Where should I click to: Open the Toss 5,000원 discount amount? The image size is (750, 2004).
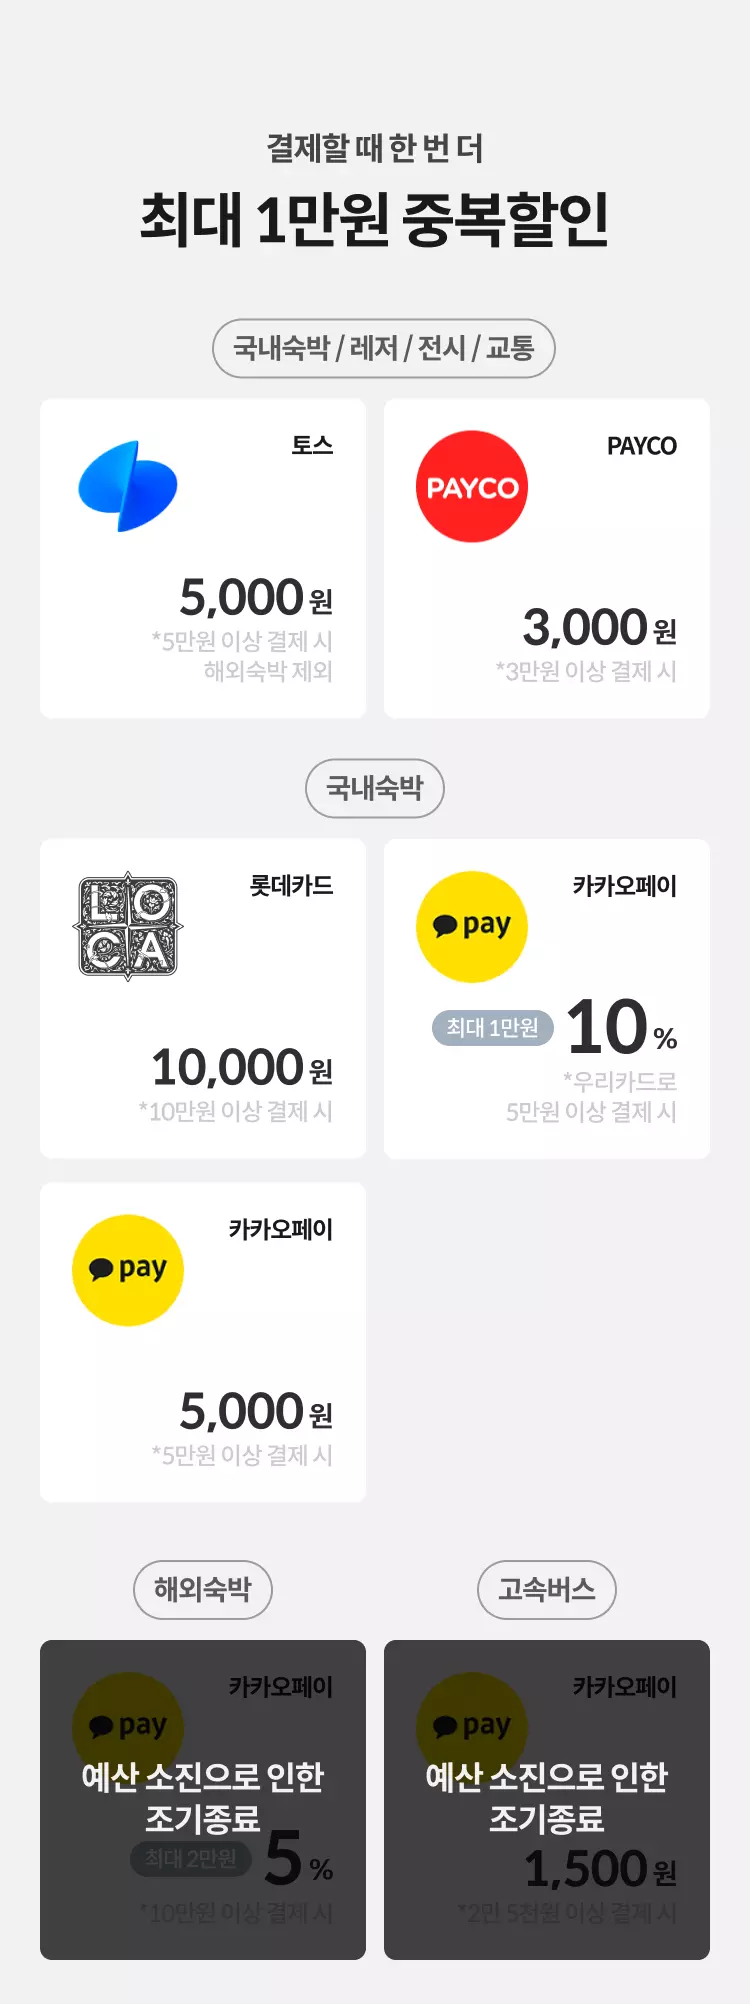click(256, 597)
